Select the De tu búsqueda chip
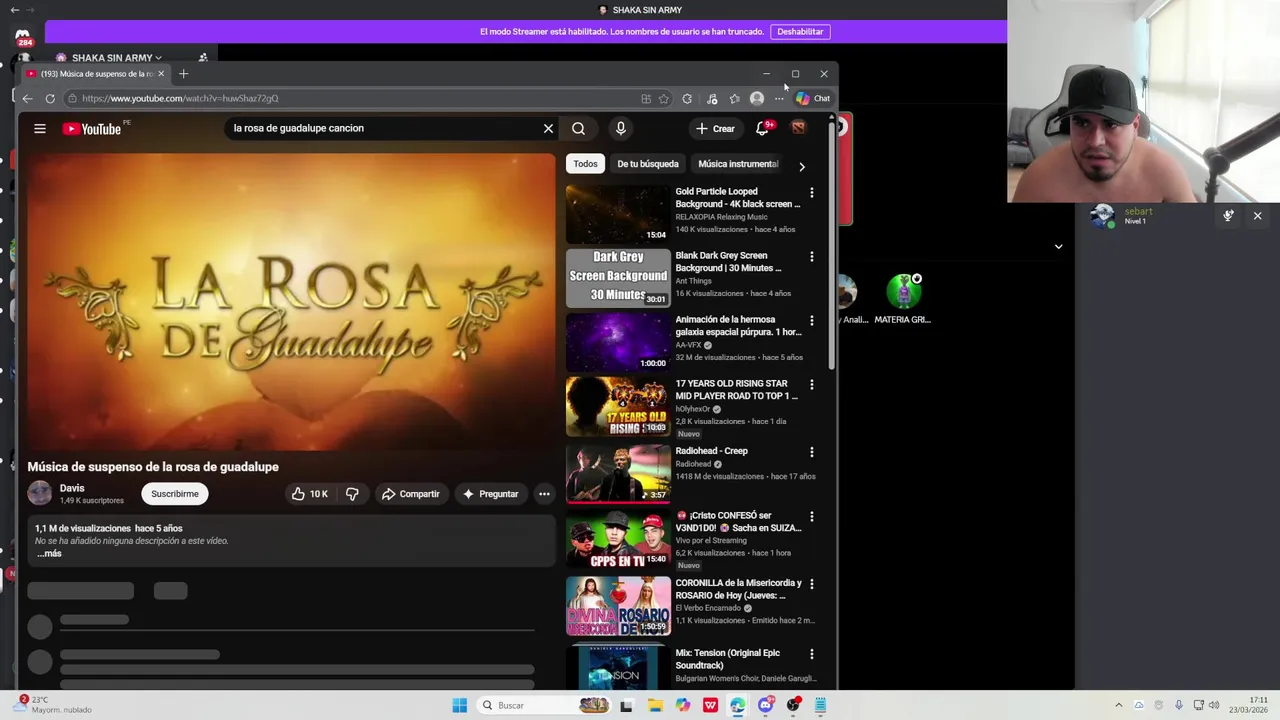Viewport: 1280px width, 720px height. 648,164
